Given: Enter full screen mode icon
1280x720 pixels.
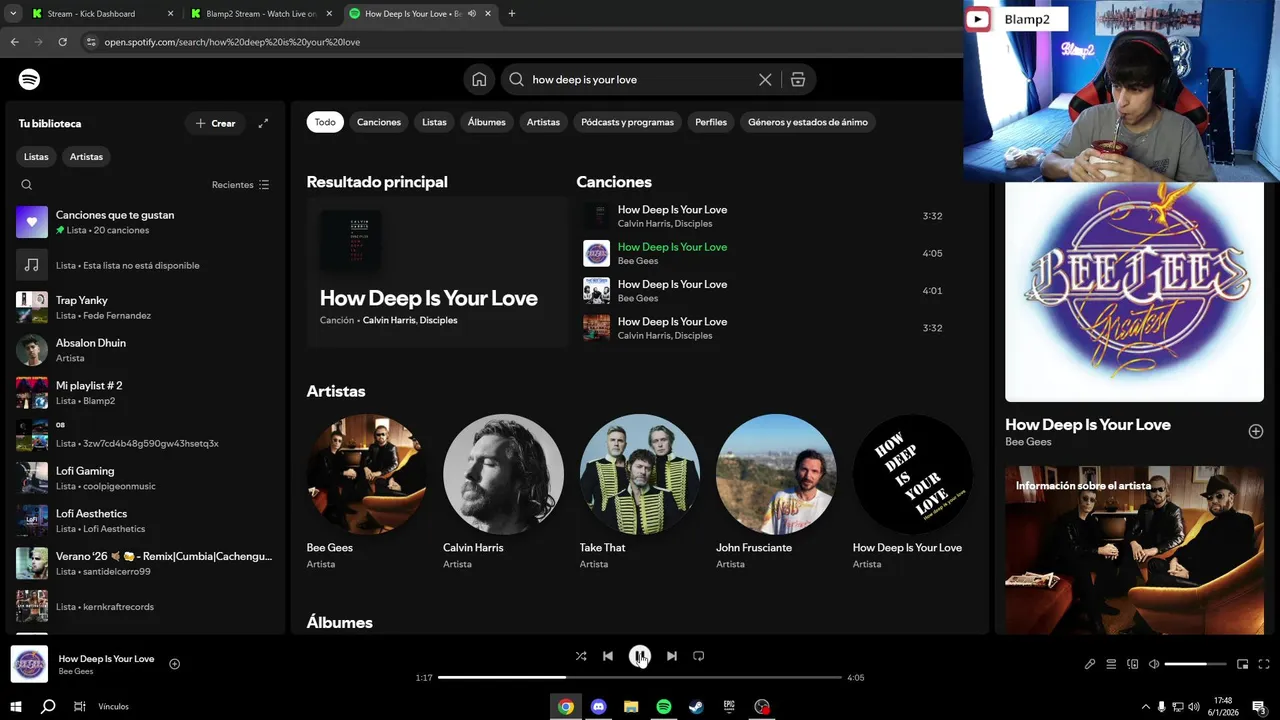Looking at the screenshot, I should 1264,664.
